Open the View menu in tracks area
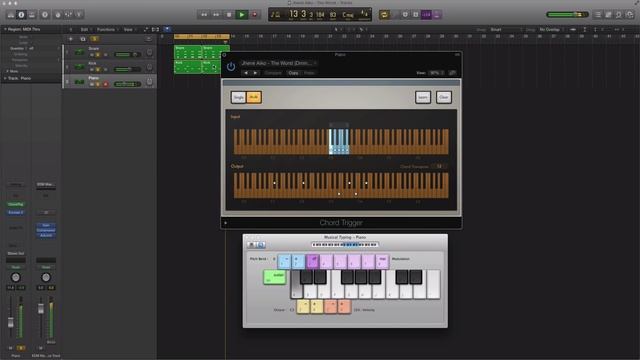The width and height of the screenshot is (640, 360). [x=129, y=29]
